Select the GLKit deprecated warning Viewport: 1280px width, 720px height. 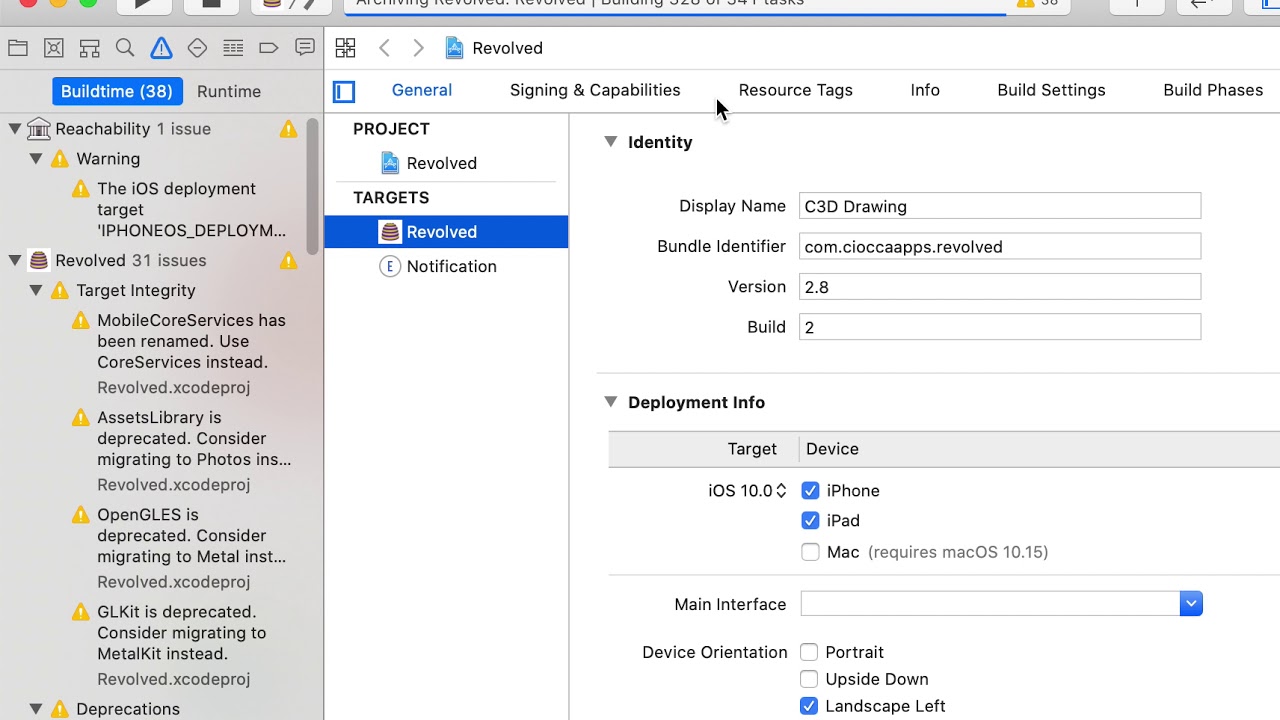(x=180, y=644)
